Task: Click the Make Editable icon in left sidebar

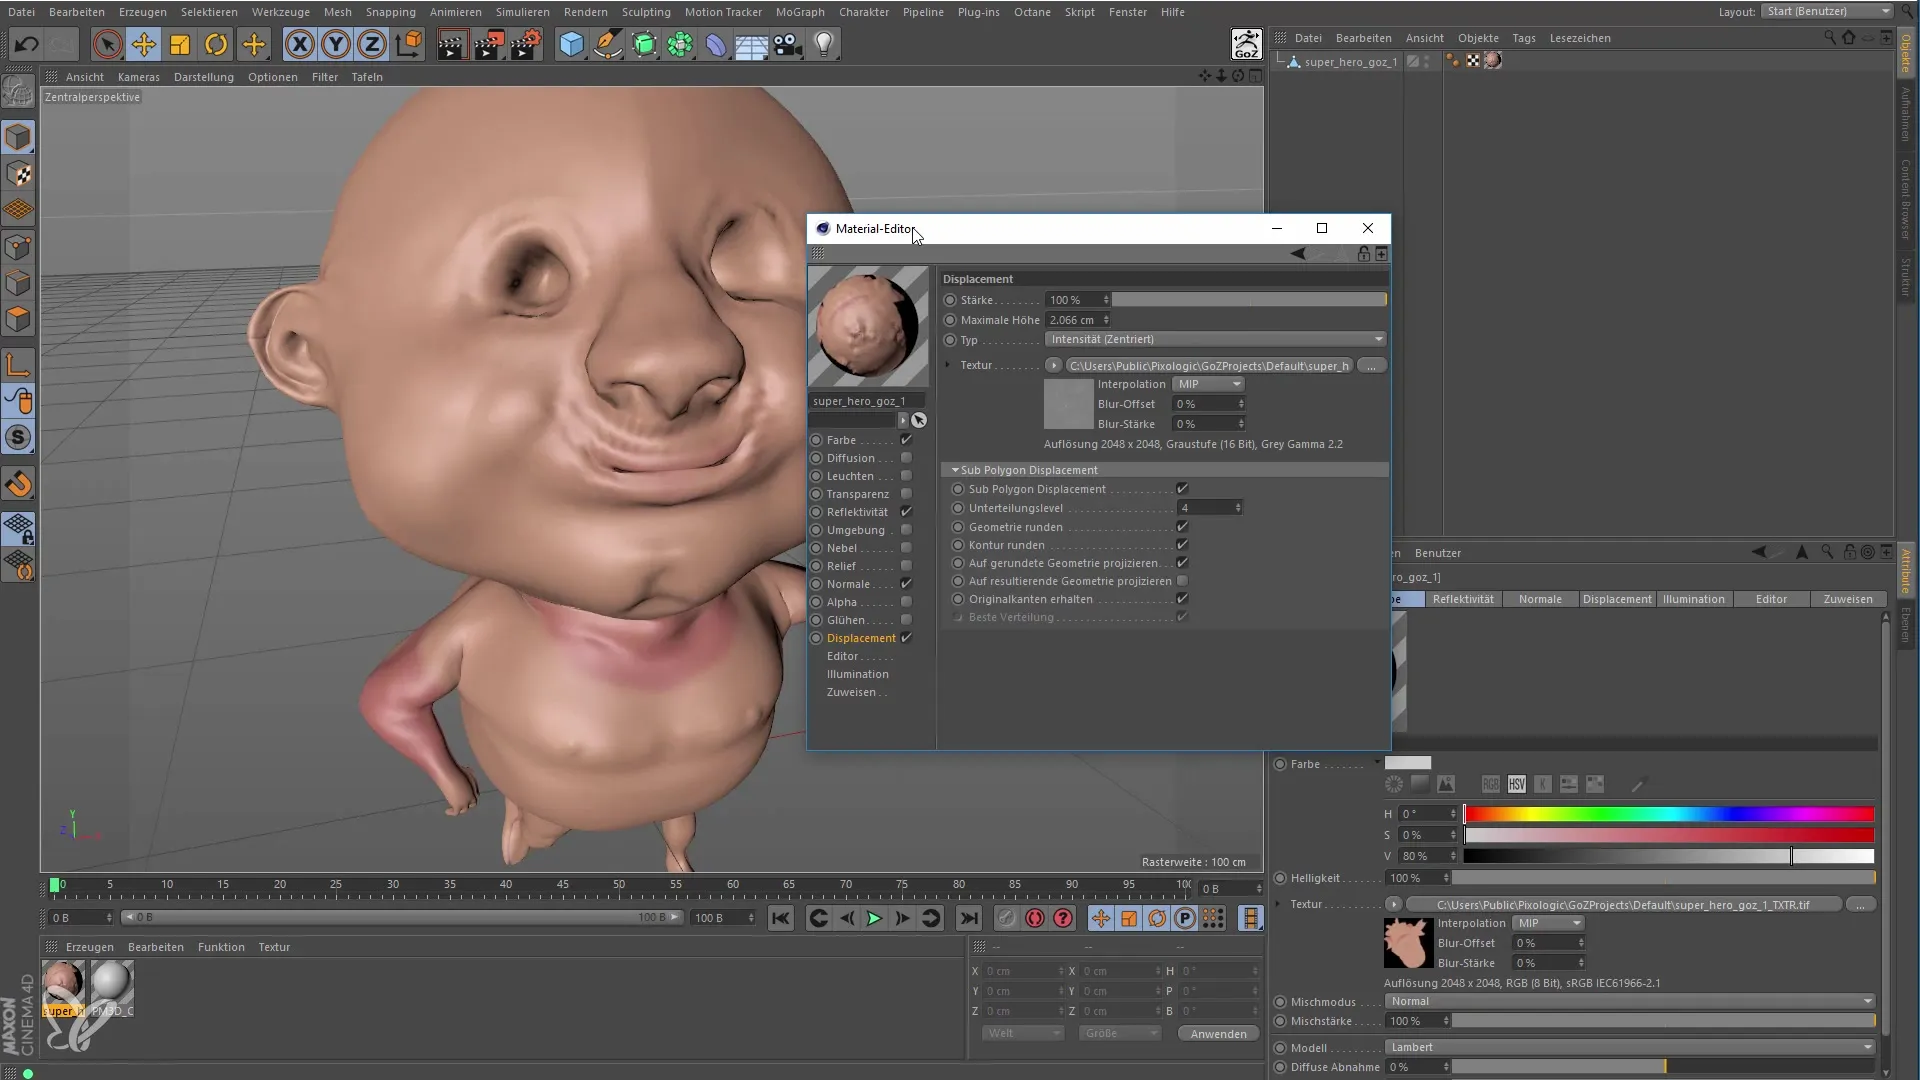Action: [x=18, y=93]
